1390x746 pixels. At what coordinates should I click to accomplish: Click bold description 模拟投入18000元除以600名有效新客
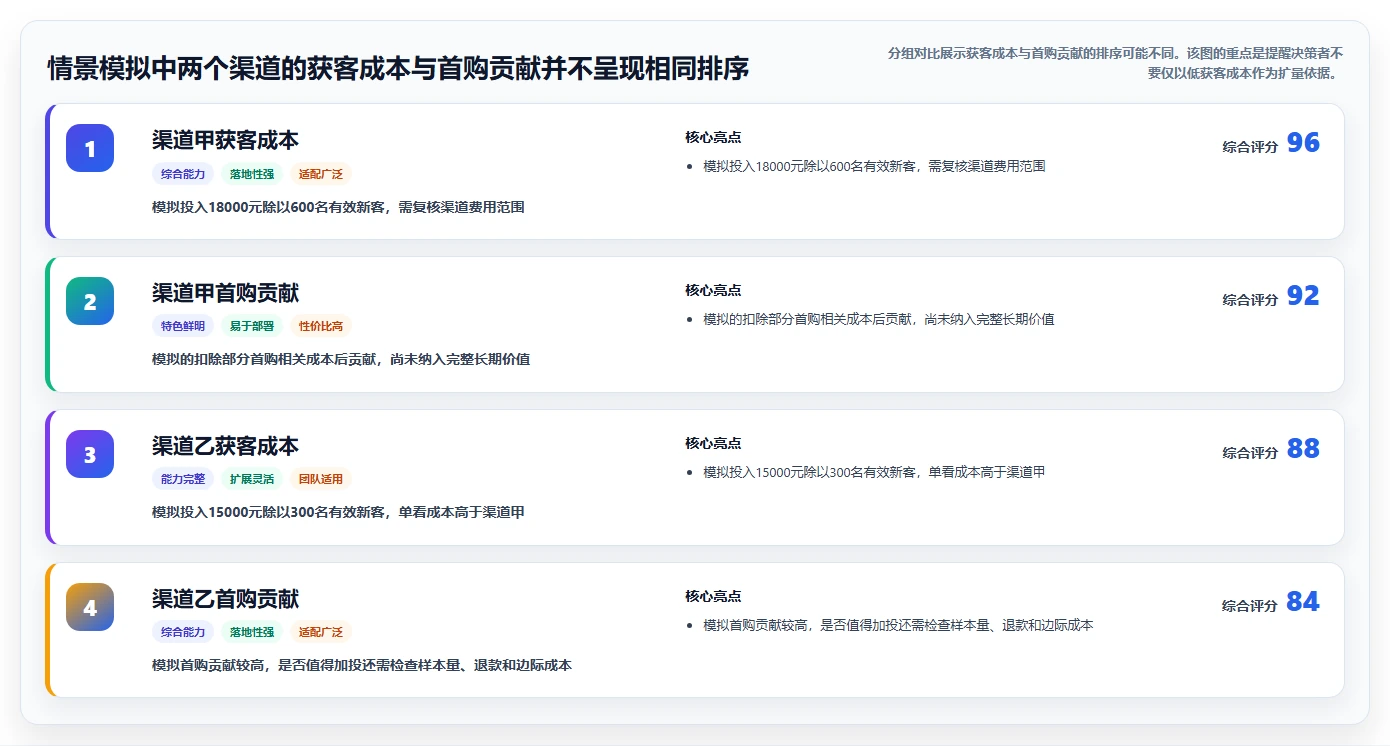tap(338, 207)
